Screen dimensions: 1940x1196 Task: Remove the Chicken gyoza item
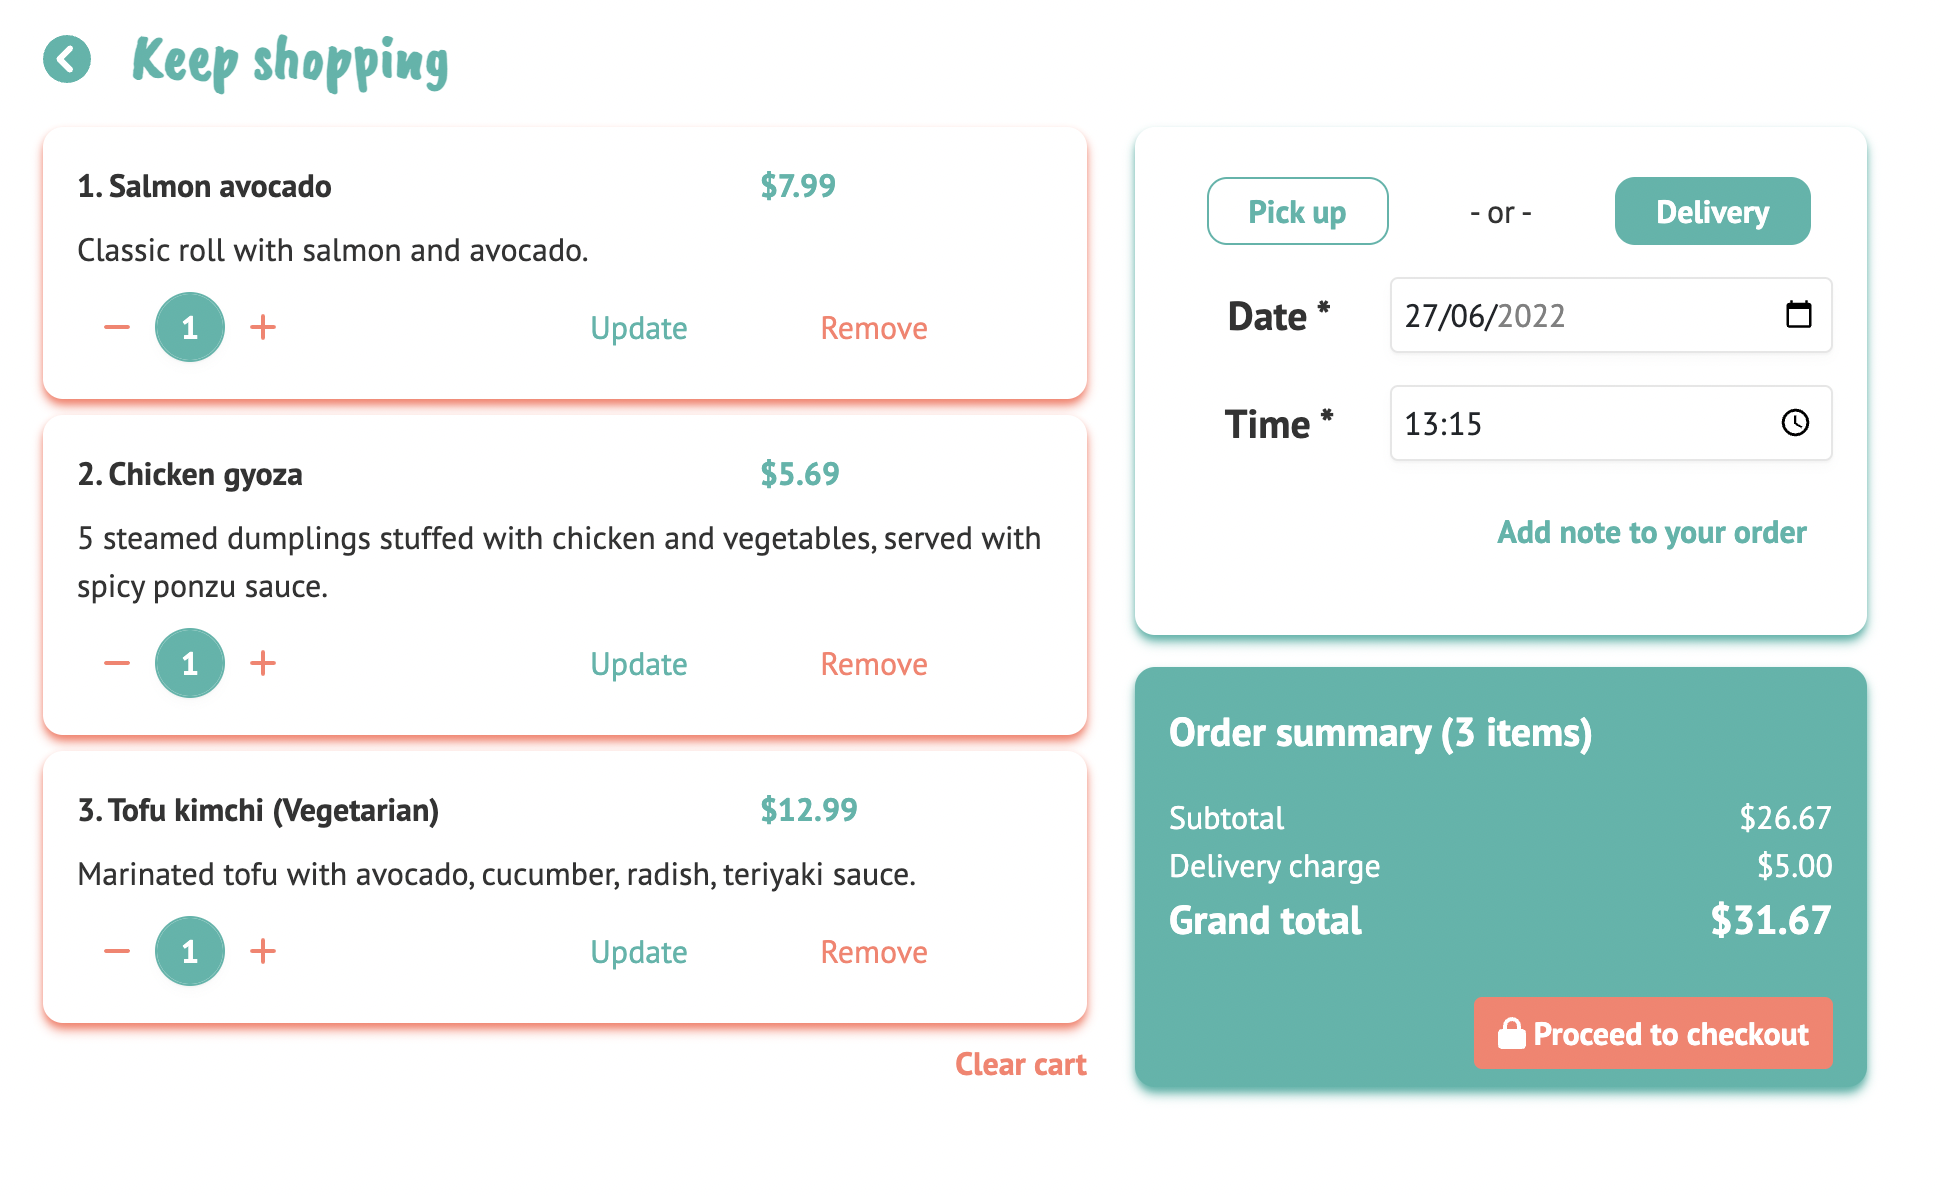coord(873,664)
